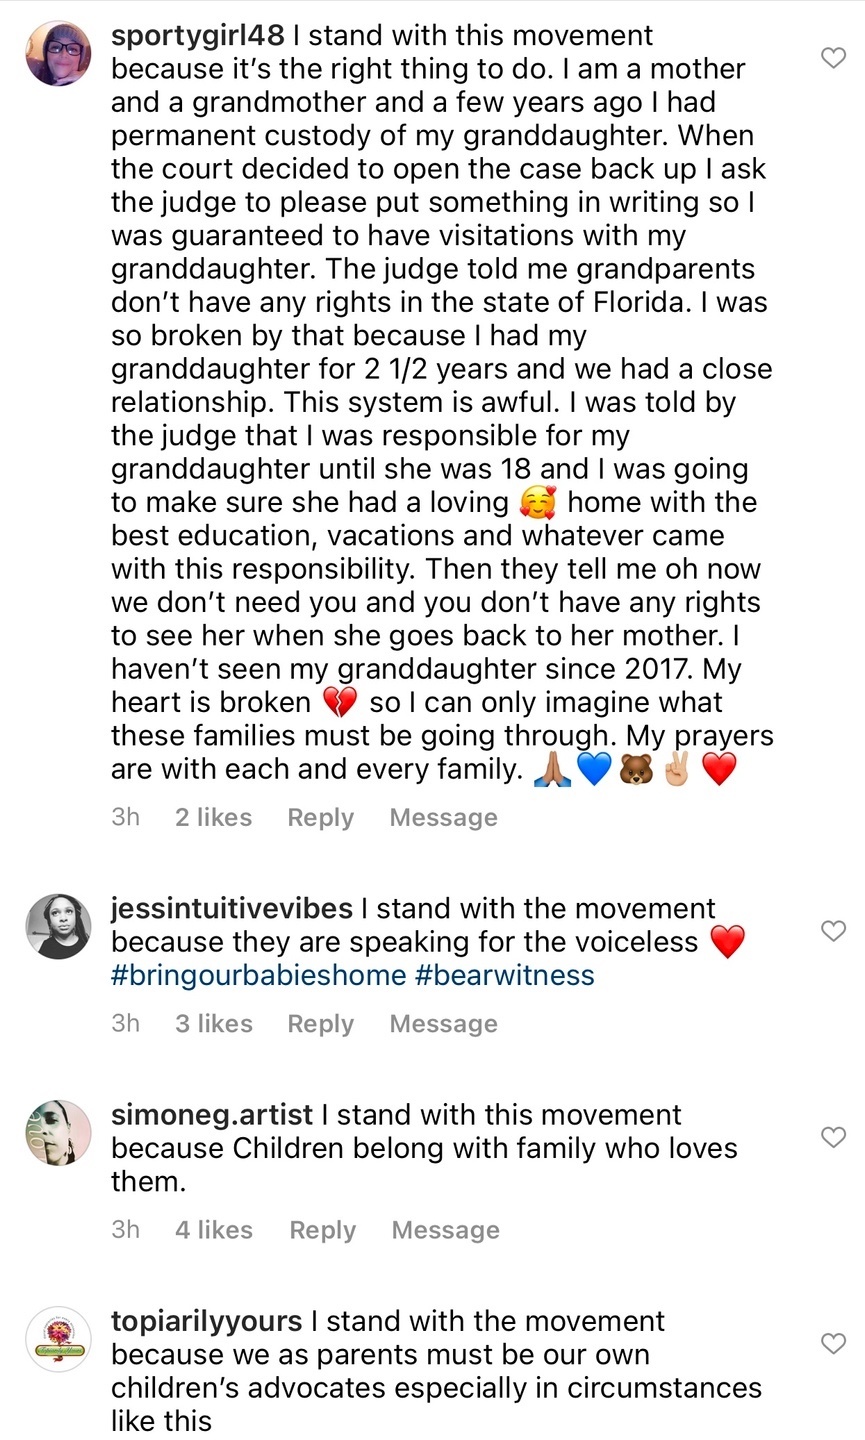Reply to simoneg.artist's comment
Screen dimensions: 865x1440
(322, 1229)
